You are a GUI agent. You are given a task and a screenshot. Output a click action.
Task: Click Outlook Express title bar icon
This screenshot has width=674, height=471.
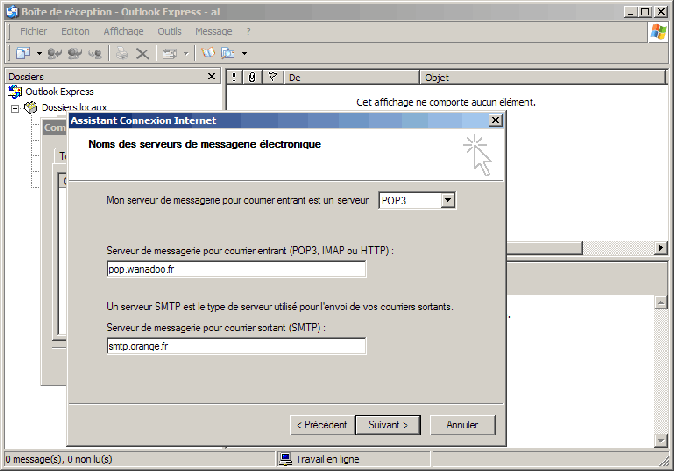12,12
